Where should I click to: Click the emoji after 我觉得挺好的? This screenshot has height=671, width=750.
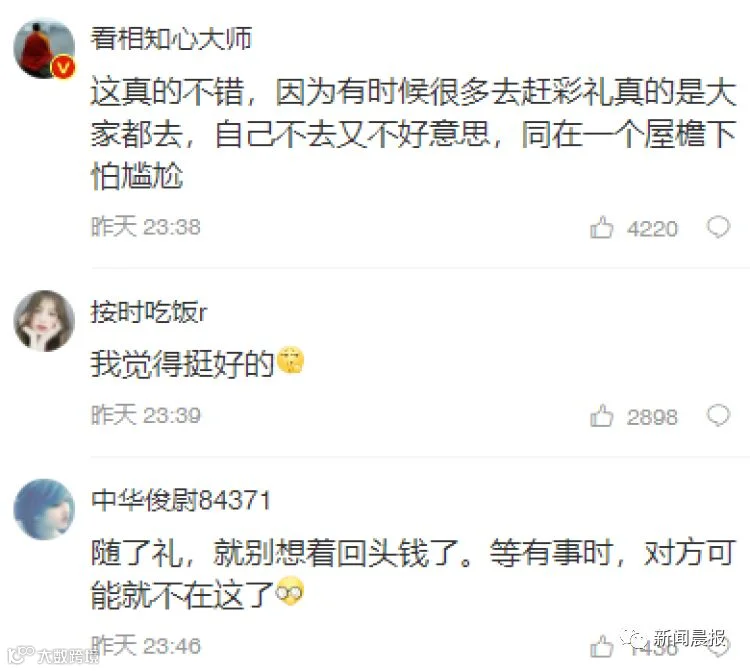[291, 360]
